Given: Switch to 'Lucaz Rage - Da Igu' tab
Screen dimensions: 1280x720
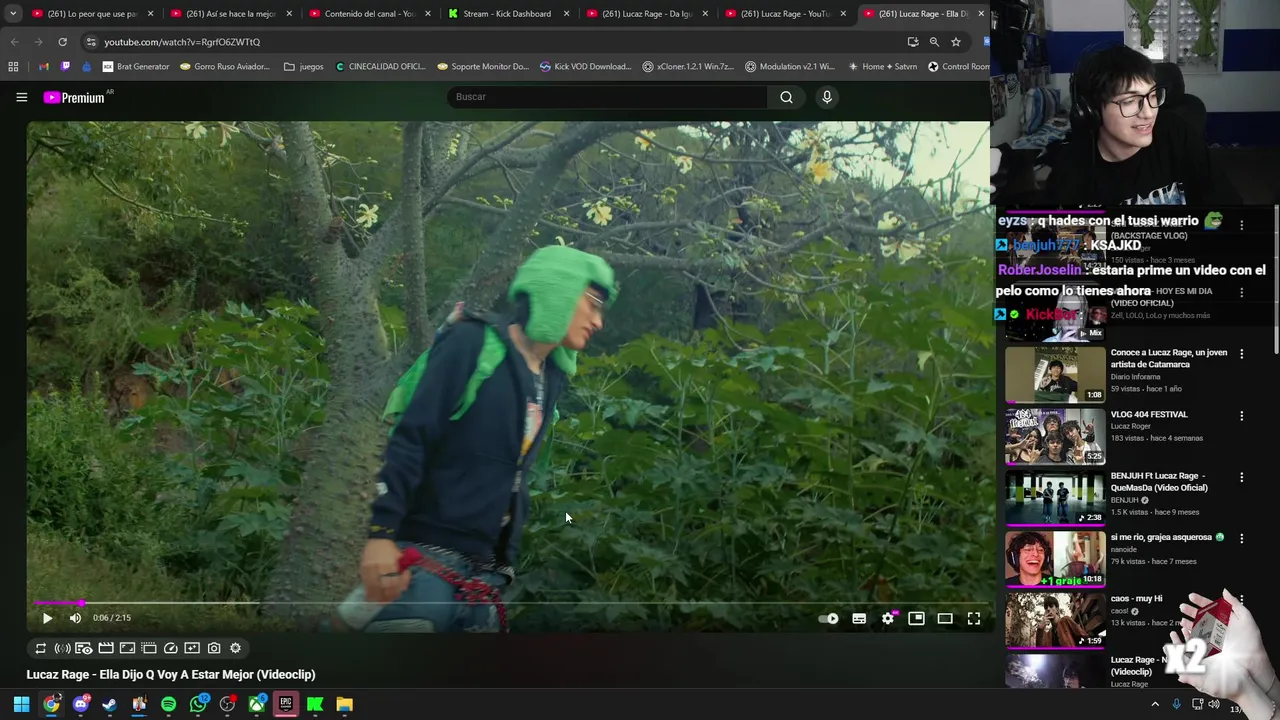Looking at the screenshot, I should click(x=645, y=14).
